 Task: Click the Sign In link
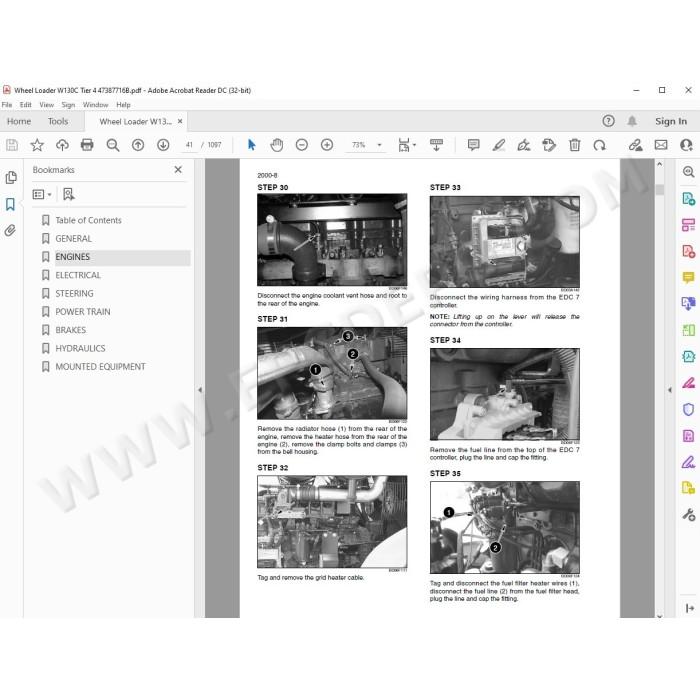click(x=671, y=121)
